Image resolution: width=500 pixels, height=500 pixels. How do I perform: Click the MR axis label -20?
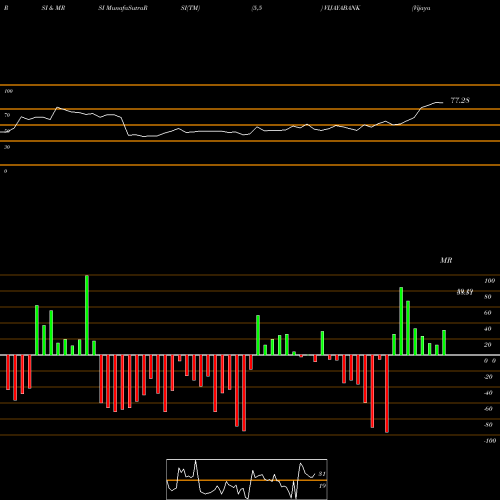(x=488, y=377)
